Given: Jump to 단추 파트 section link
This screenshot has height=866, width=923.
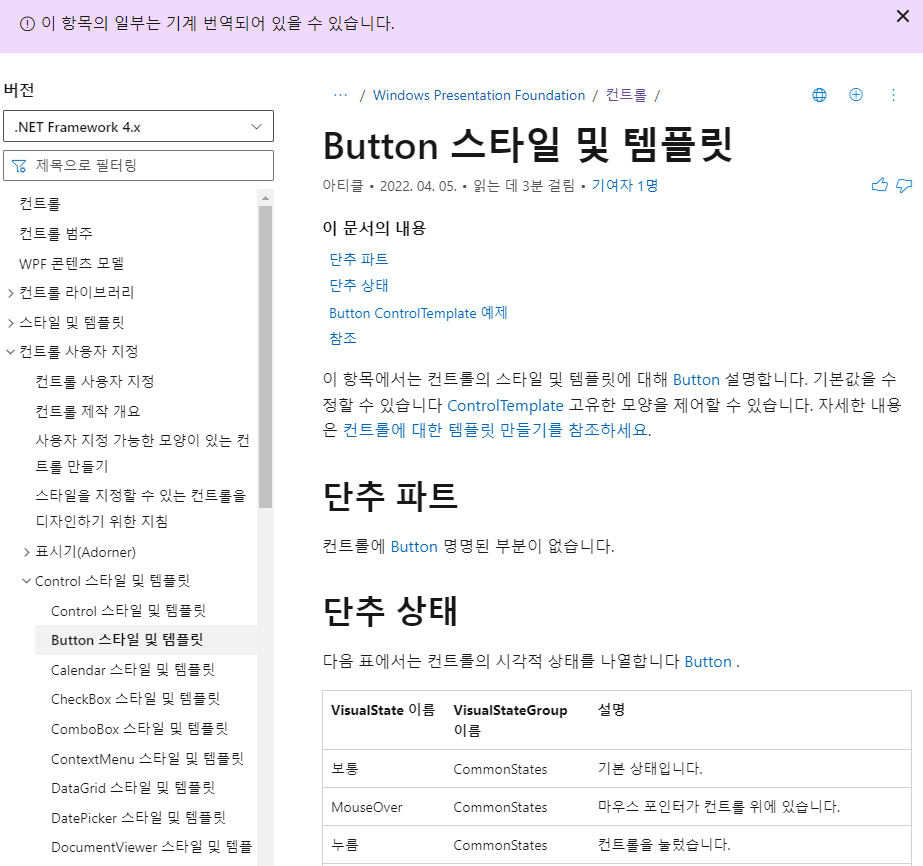Looking at the screenshot, I should pyautogui.click(x=358, y=259).
